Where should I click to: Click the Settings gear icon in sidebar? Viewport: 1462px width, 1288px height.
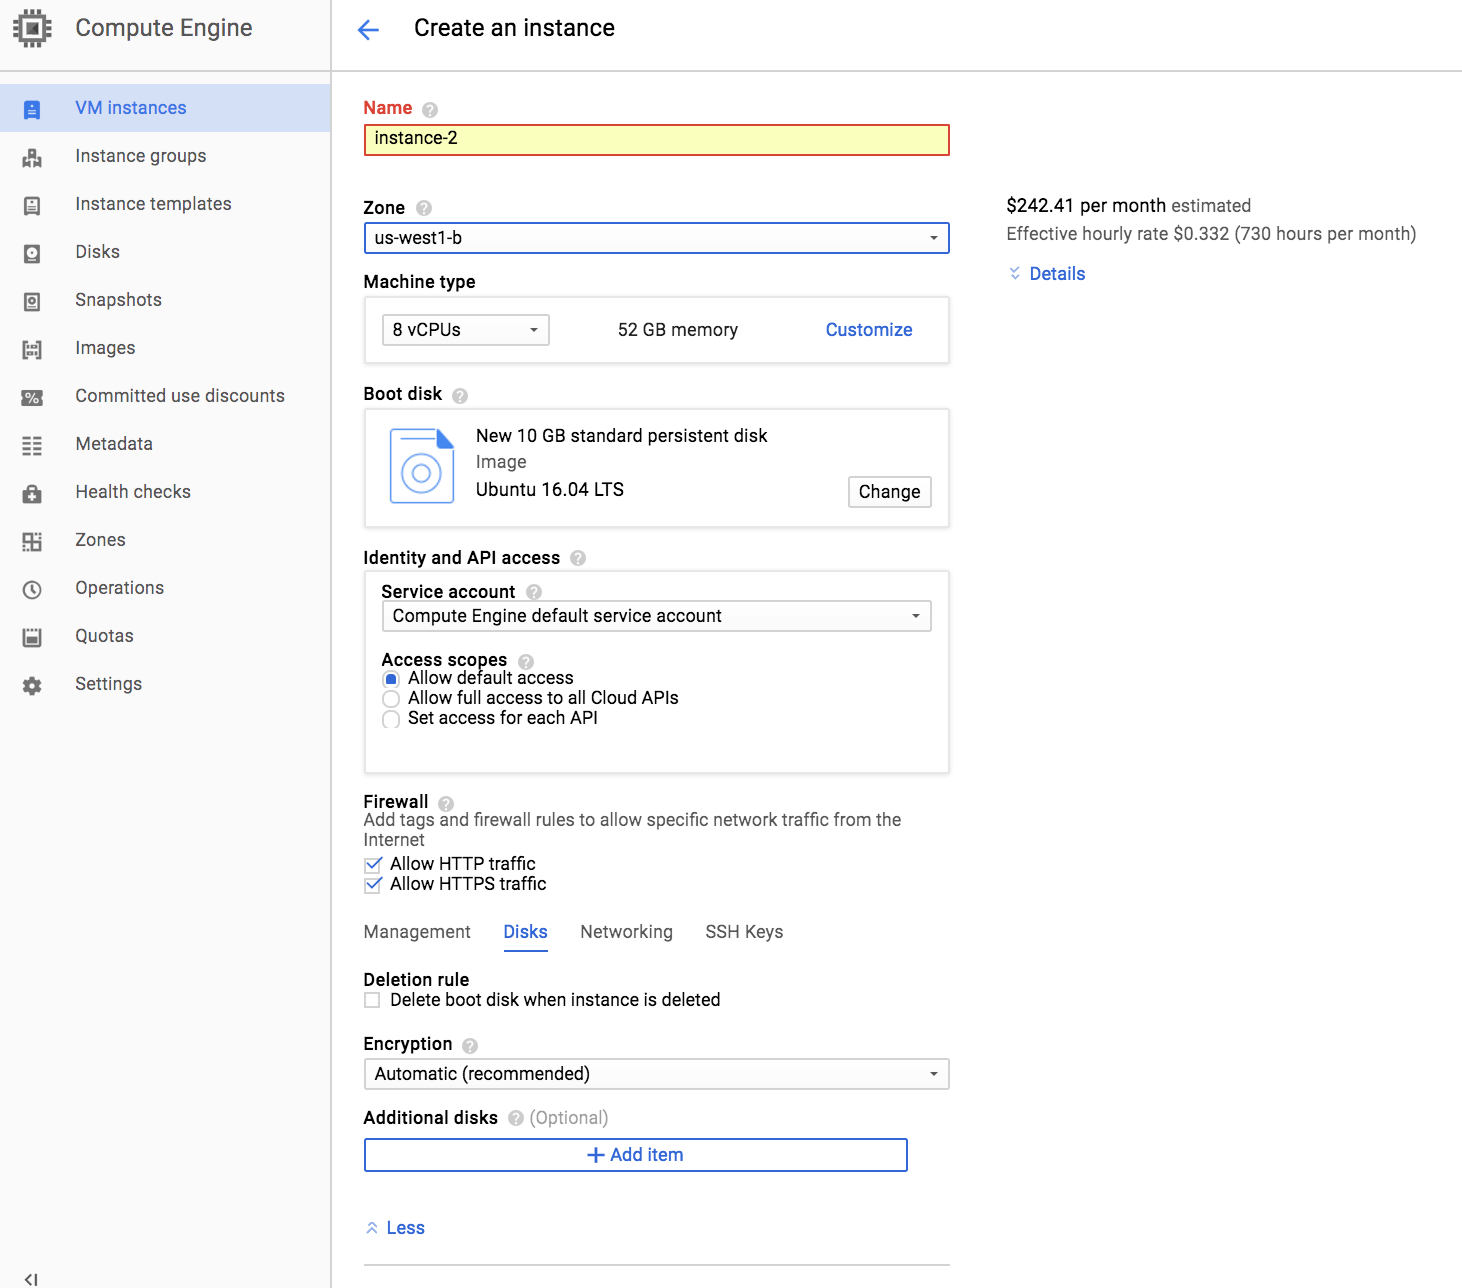[x=32, y=685]
